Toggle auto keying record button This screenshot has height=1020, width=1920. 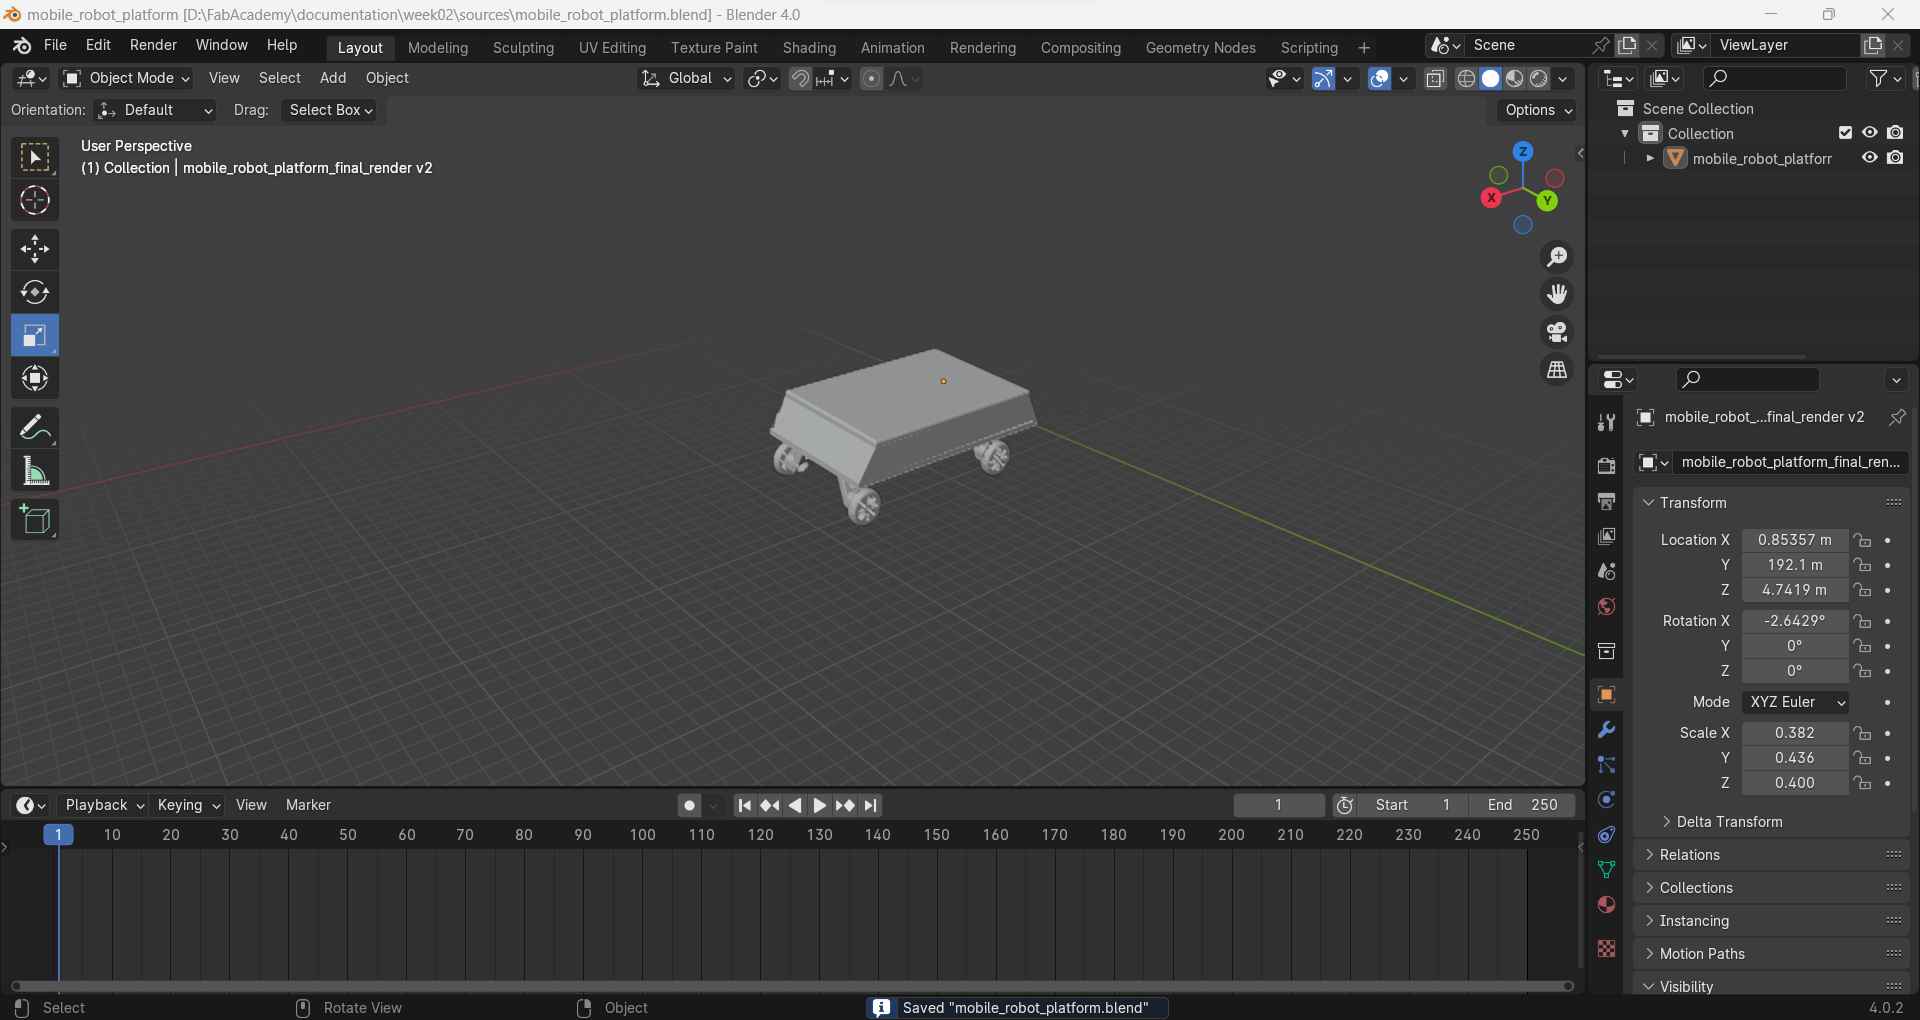pyautogui.click(x=689, y=806)
